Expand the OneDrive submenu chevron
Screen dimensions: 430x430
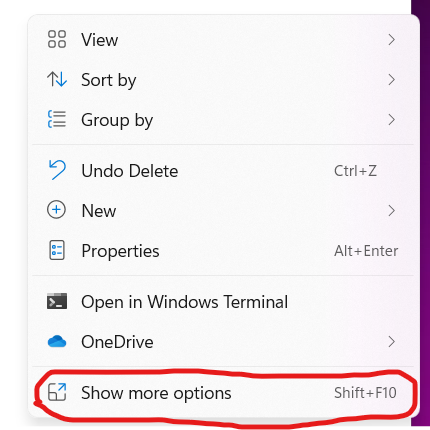[x=392, y=342]
